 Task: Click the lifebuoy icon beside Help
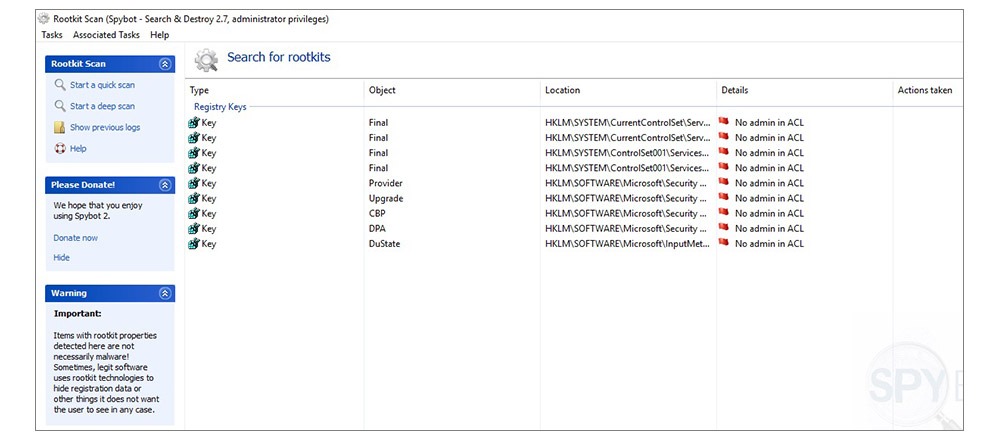coord(60,149)
